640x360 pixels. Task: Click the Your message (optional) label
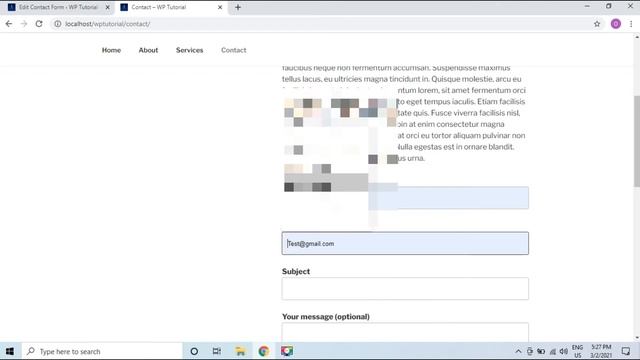click(326, 317)
